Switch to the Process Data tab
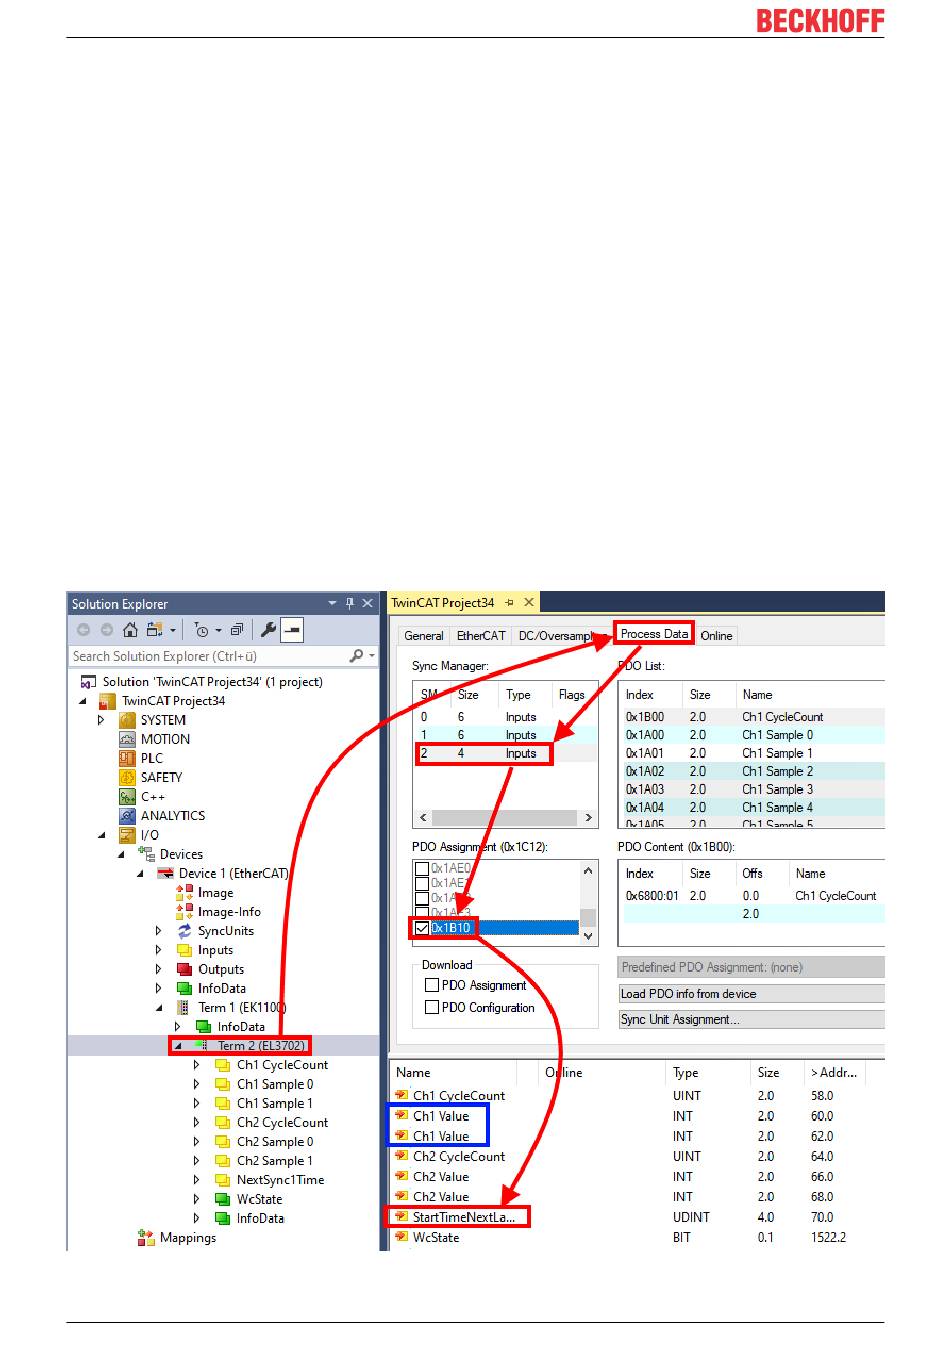 tap(654, 634)
